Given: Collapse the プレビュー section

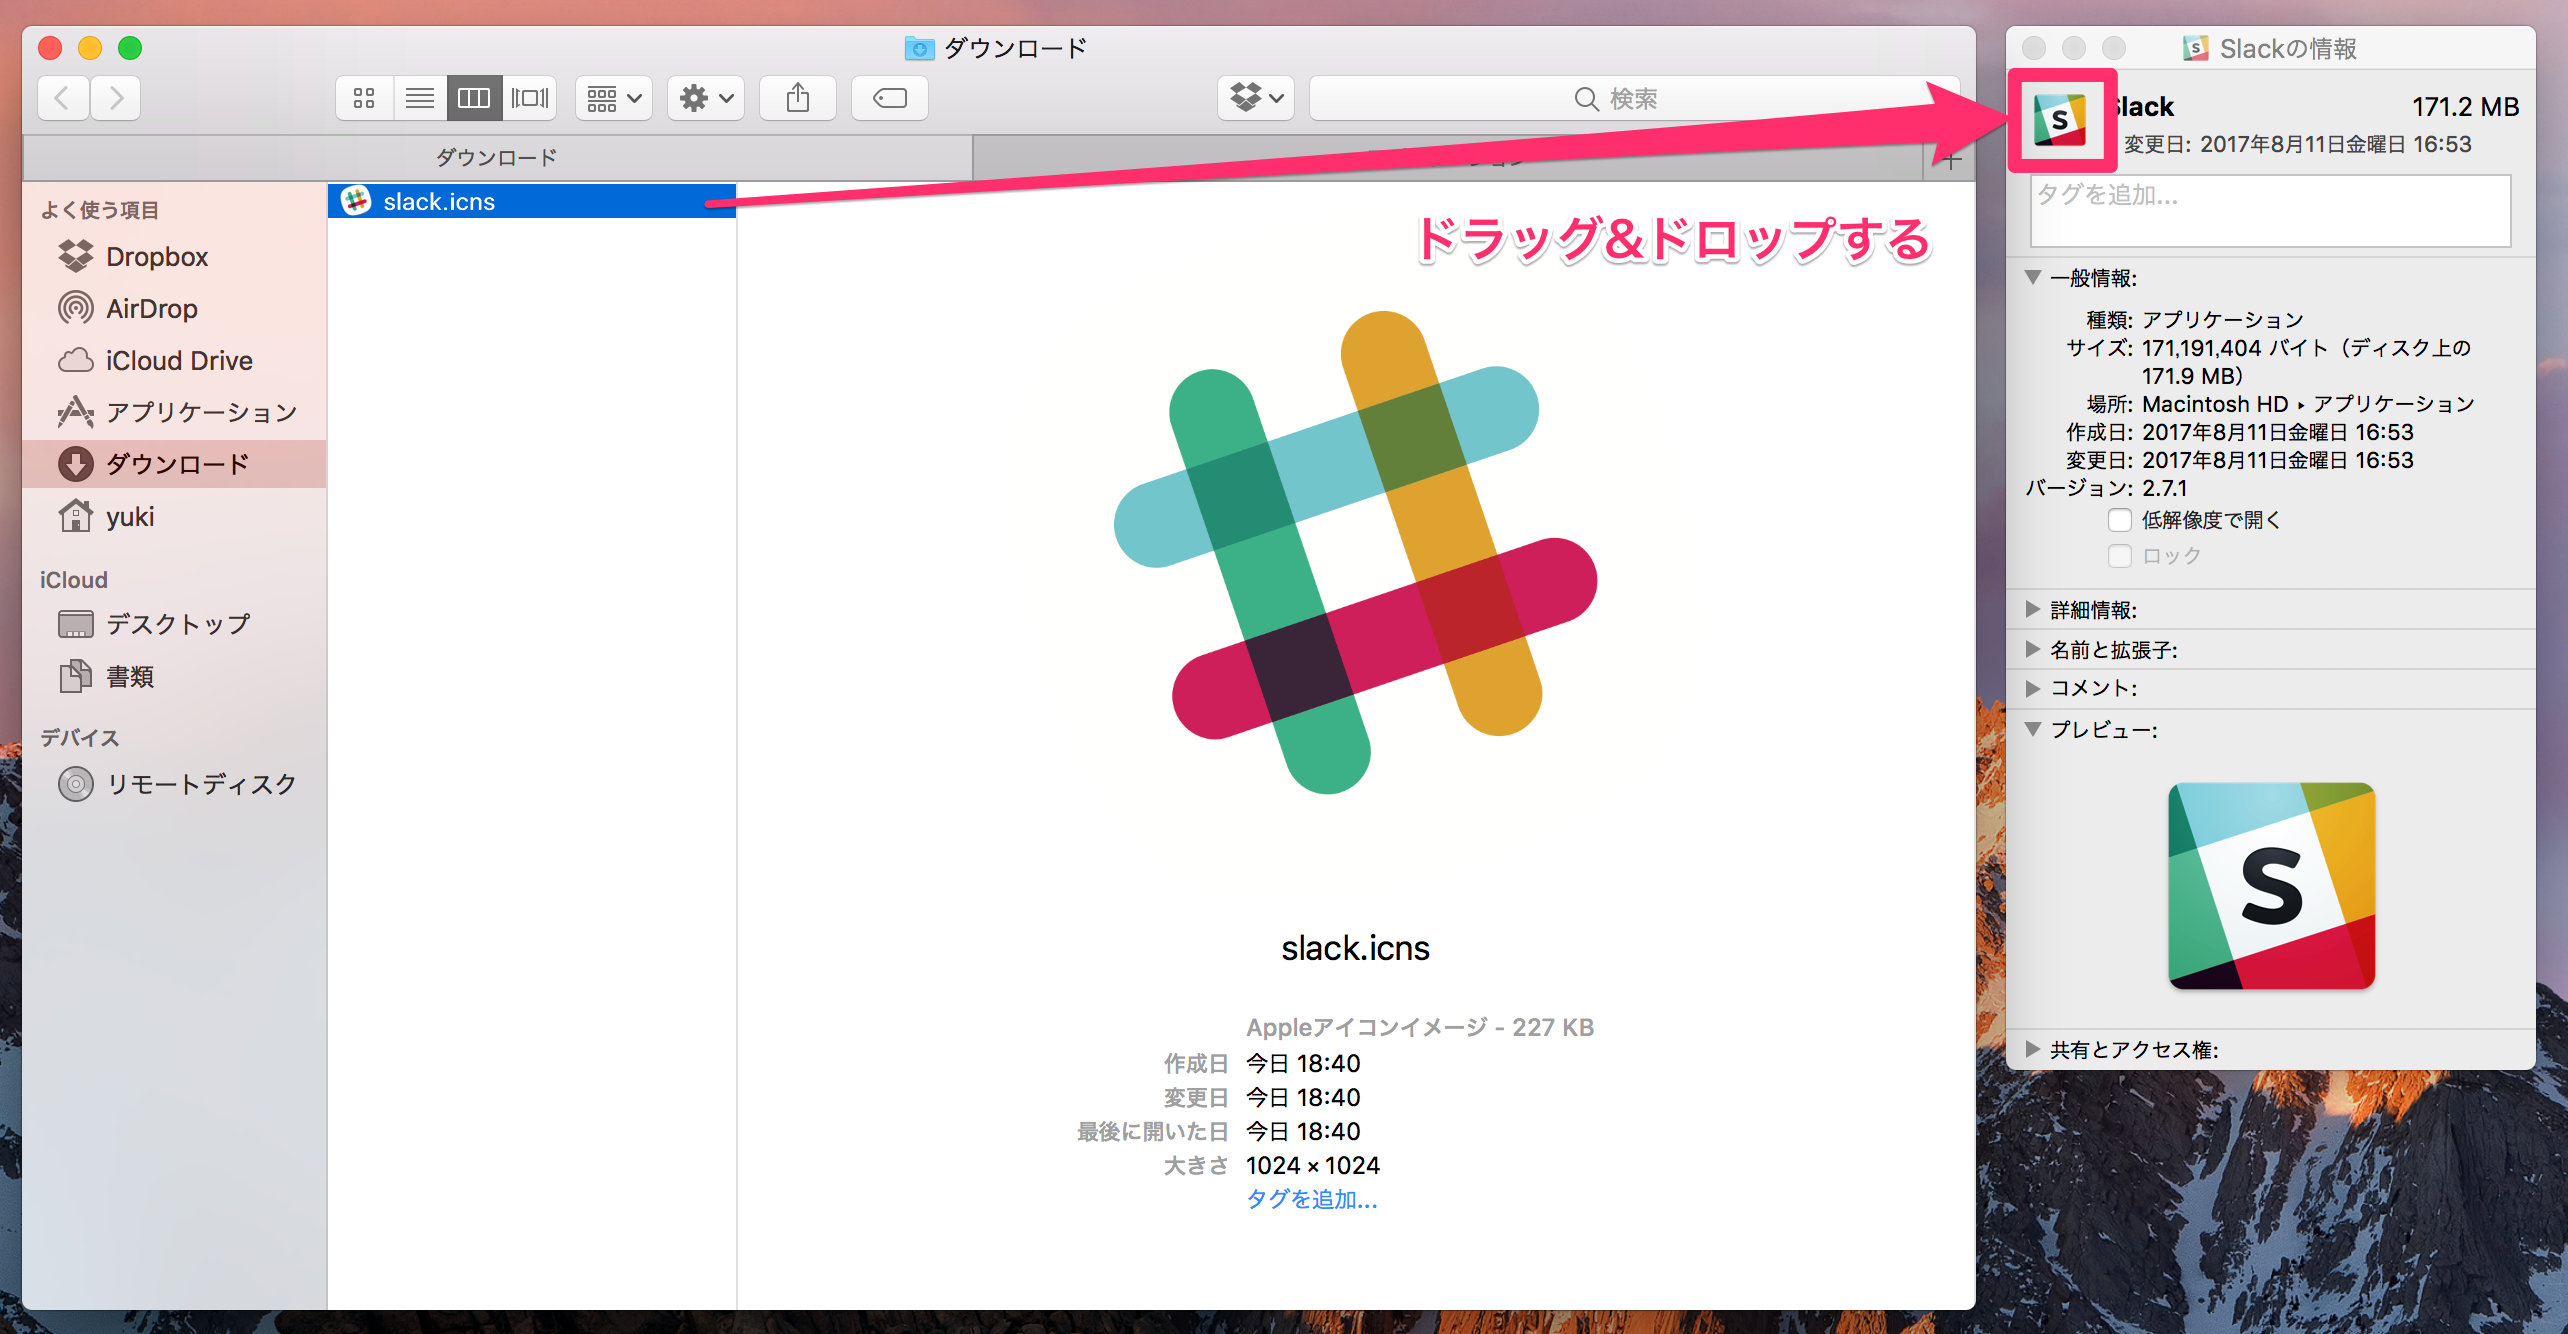Looking at the screenshot, I should (2033, 729).
